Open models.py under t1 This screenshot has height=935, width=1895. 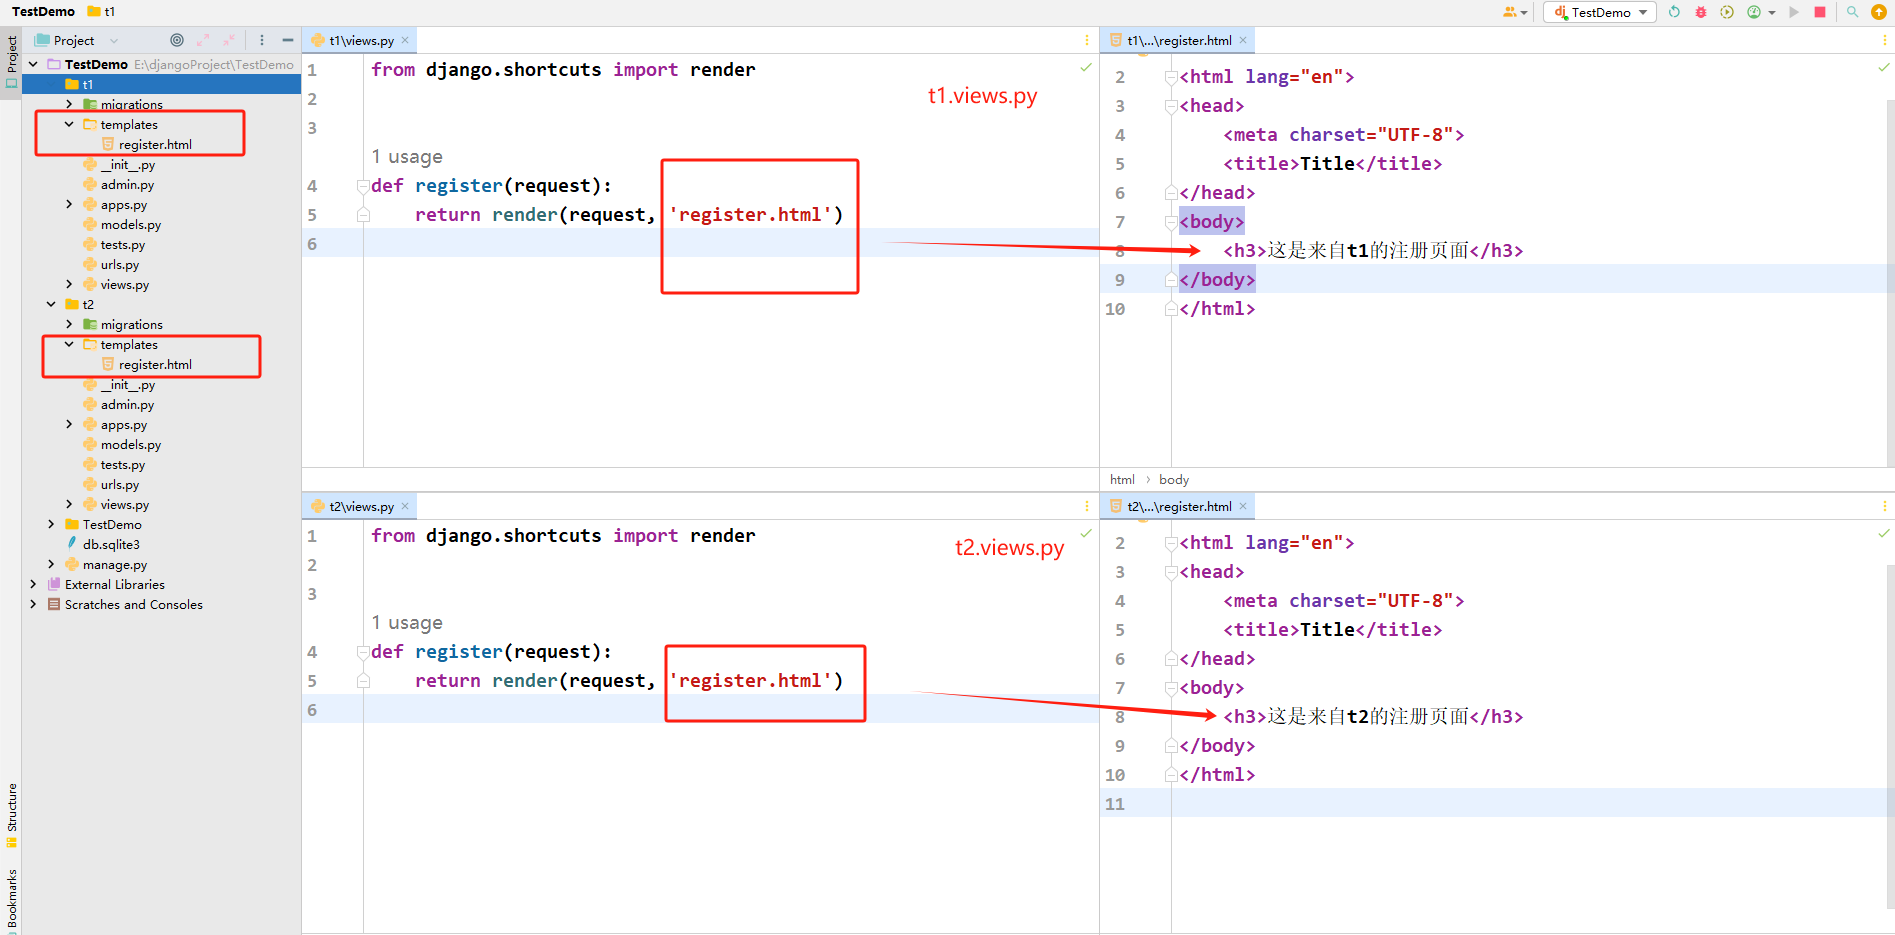[x=130, y=224]
